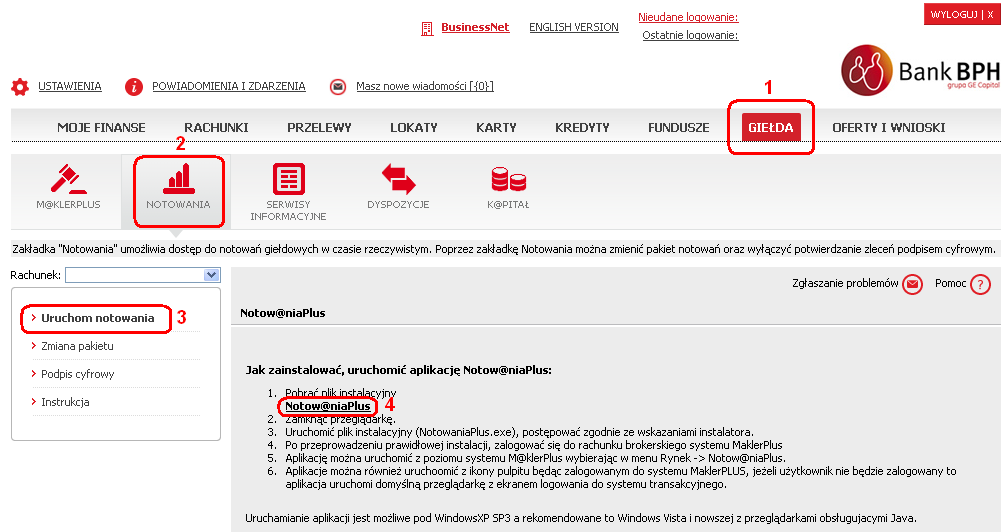This screenshot has width=1004, height=532.
Task: Select Podpis cyfrowy in side menu
Action: [77, 375]
